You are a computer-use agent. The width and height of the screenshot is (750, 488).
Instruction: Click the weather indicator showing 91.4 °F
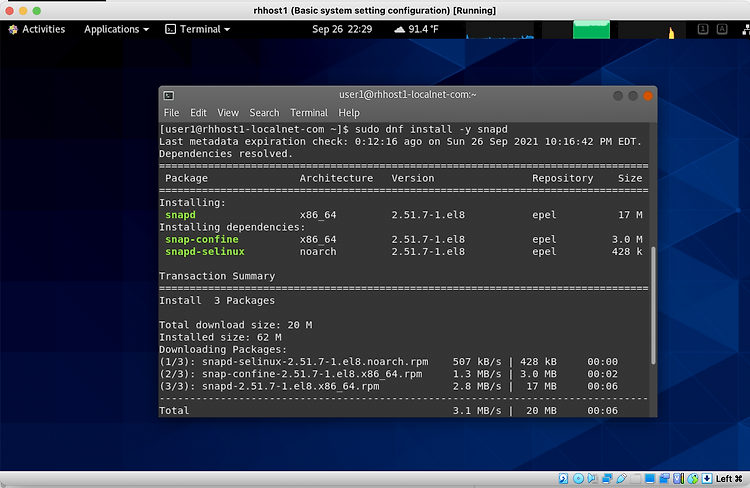click(x=416, y=29)
